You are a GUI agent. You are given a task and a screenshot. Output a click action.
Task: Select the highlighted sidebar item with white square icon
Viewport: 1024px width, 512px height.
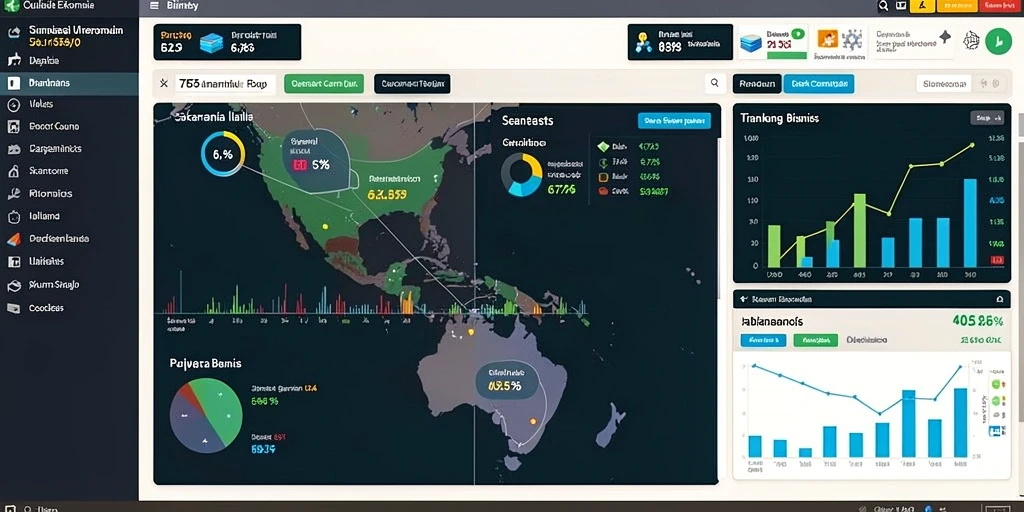(69, 83)
